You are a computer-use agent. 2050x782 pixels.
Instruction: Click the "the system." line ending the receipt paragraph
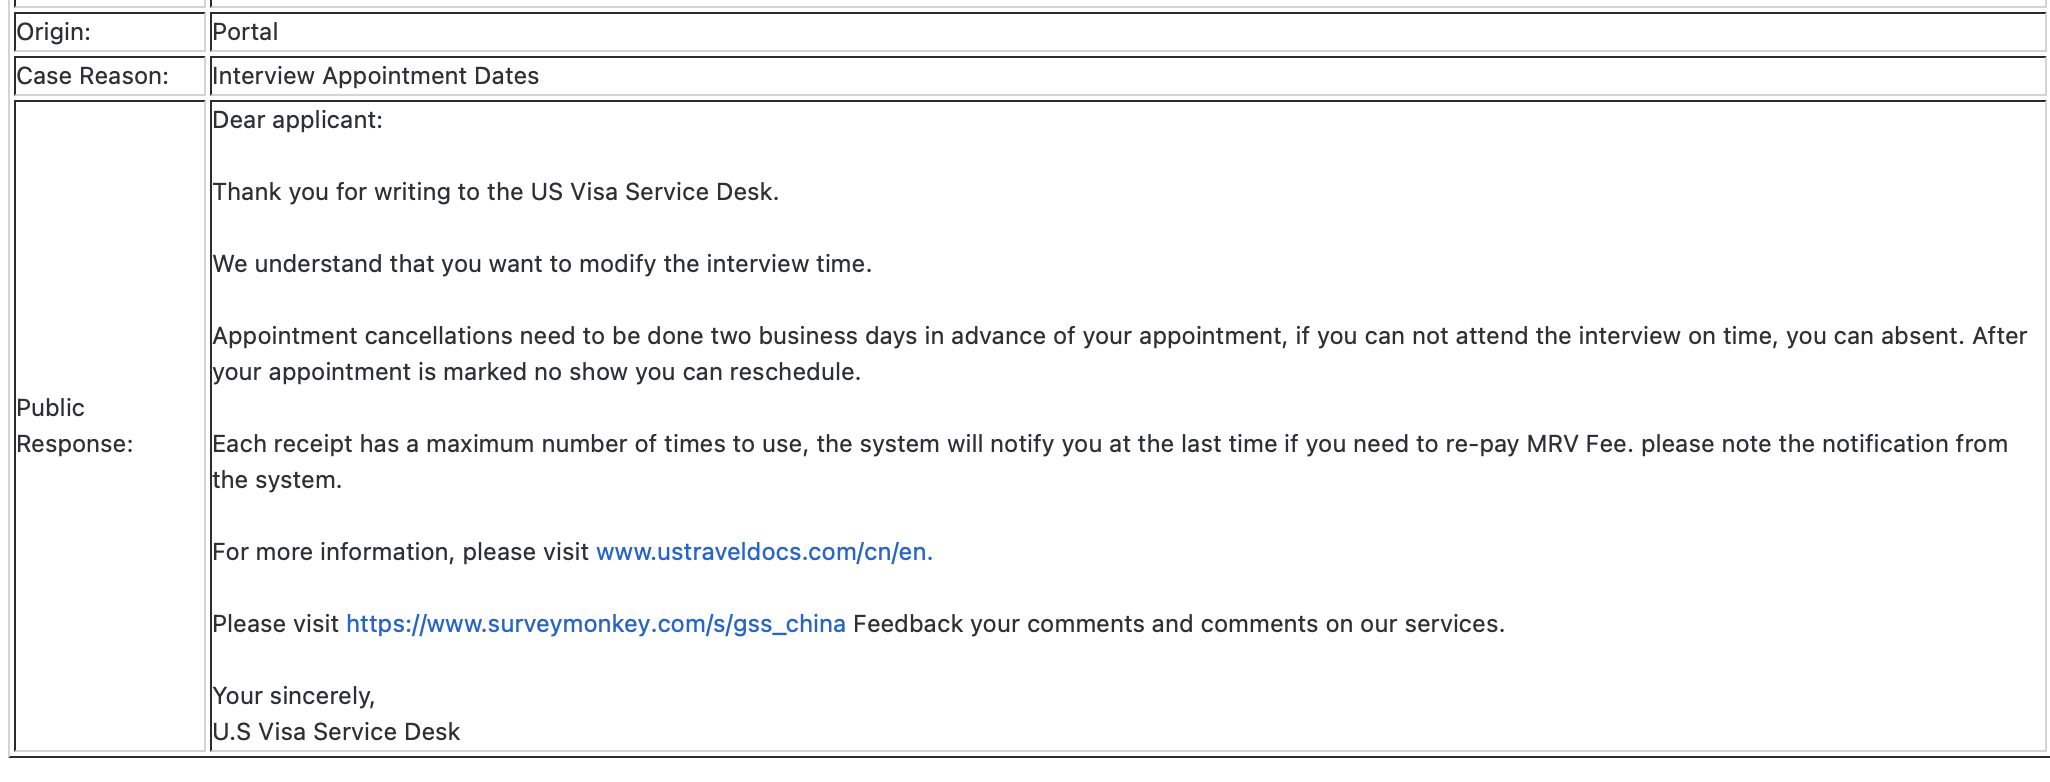pos(277,480)
